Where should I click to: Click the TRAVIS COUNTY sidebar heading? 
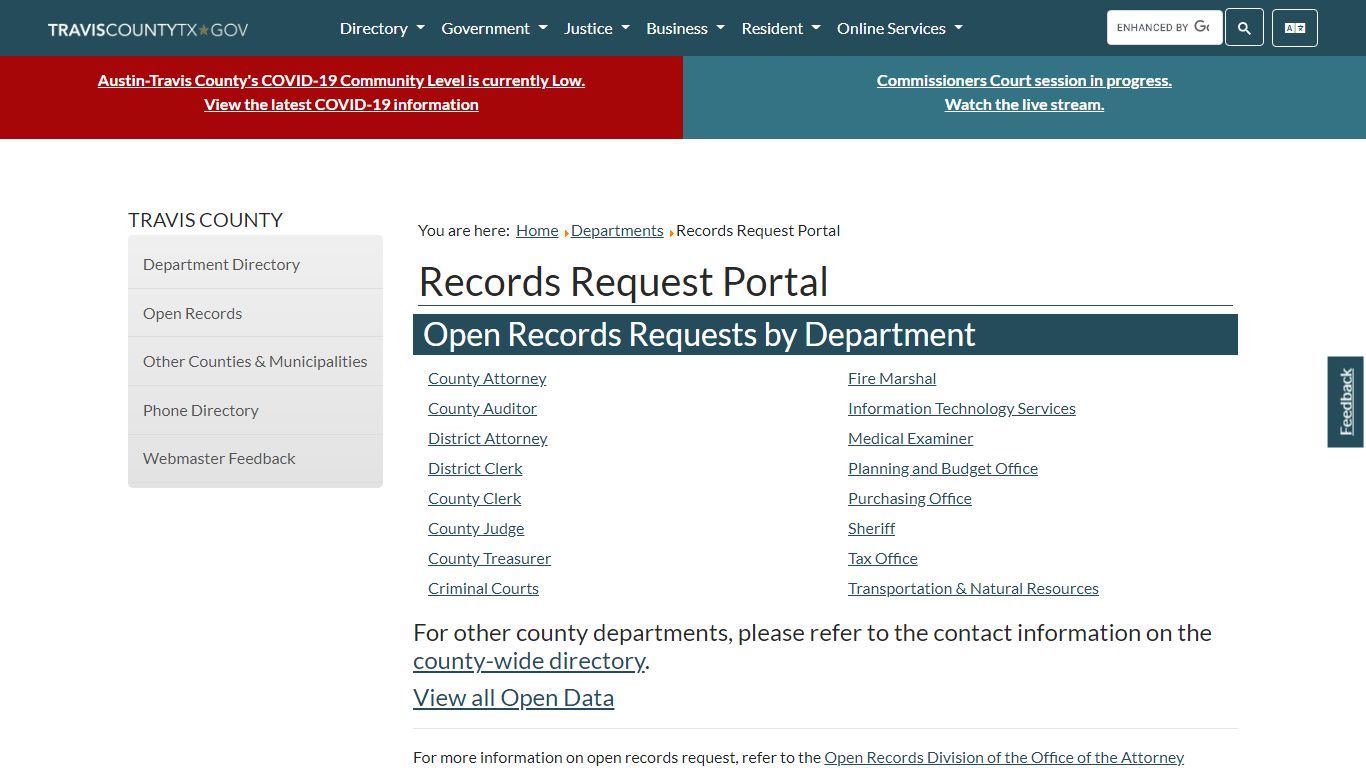pos(205,220)
